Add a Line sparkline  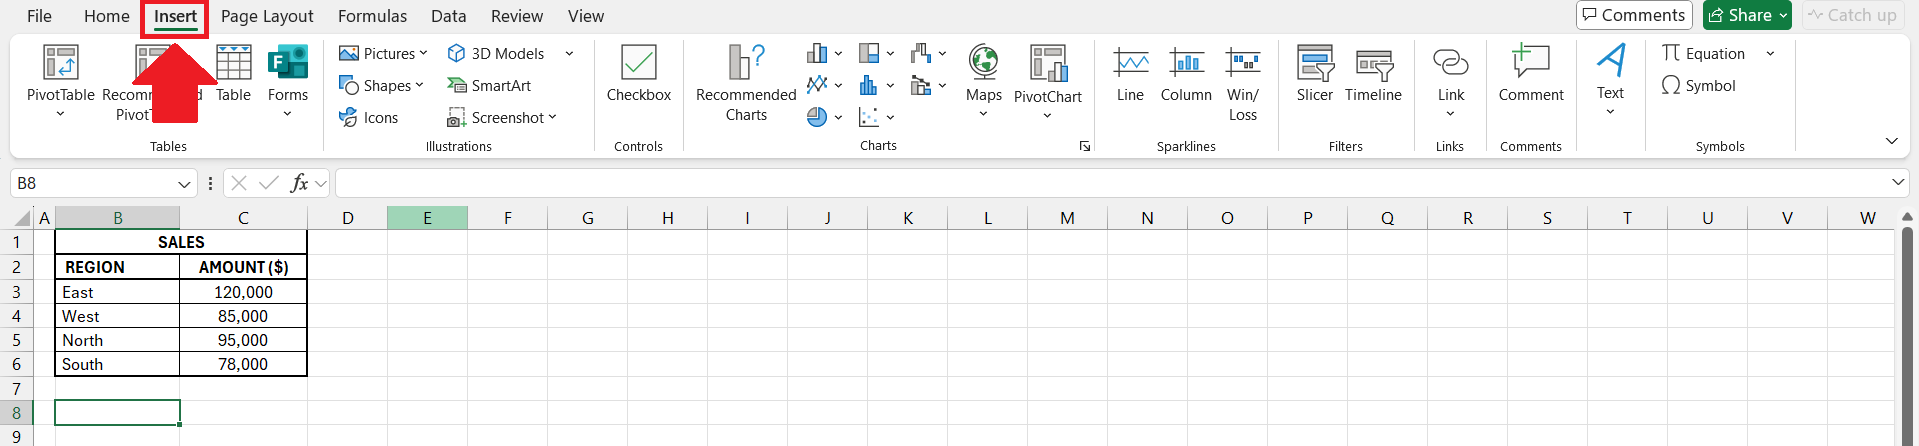pyautogui.click(x=1131, y=74)
